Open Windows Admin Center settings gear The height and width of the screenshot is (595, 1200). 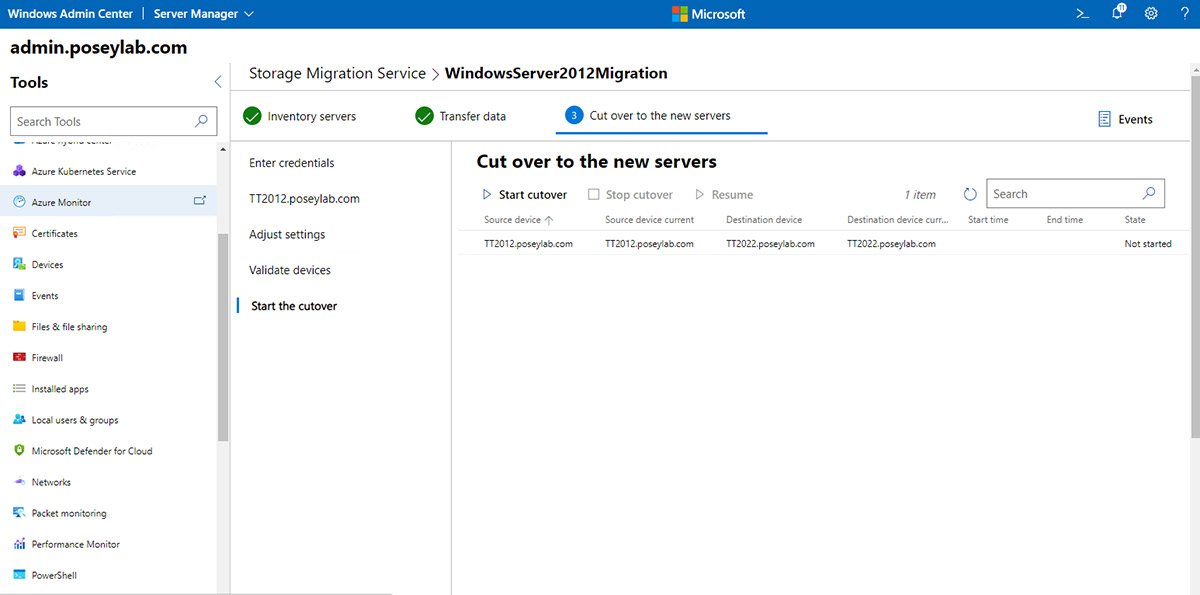[1152, 13]
